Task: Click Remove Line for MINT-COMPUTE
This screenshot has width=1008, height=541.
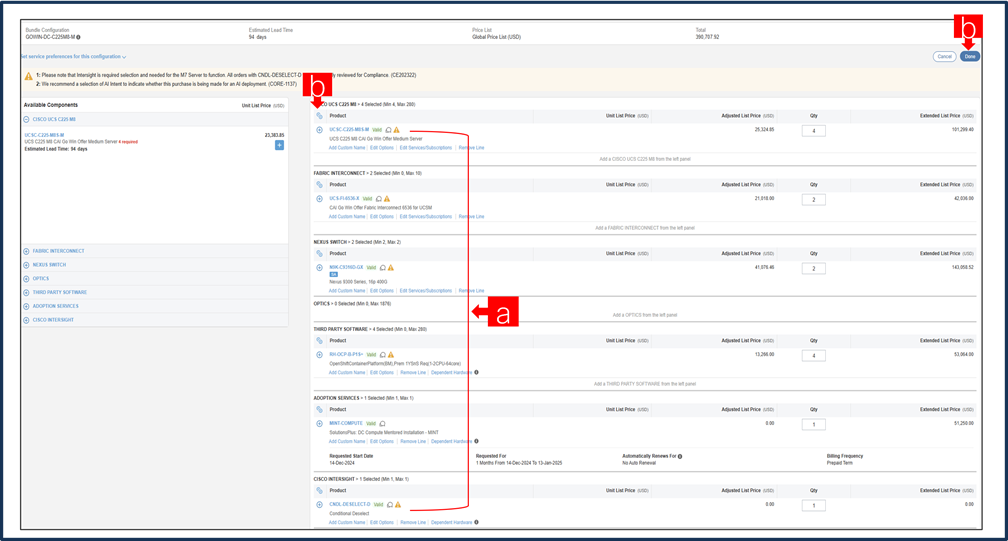Action: (413, 441)
